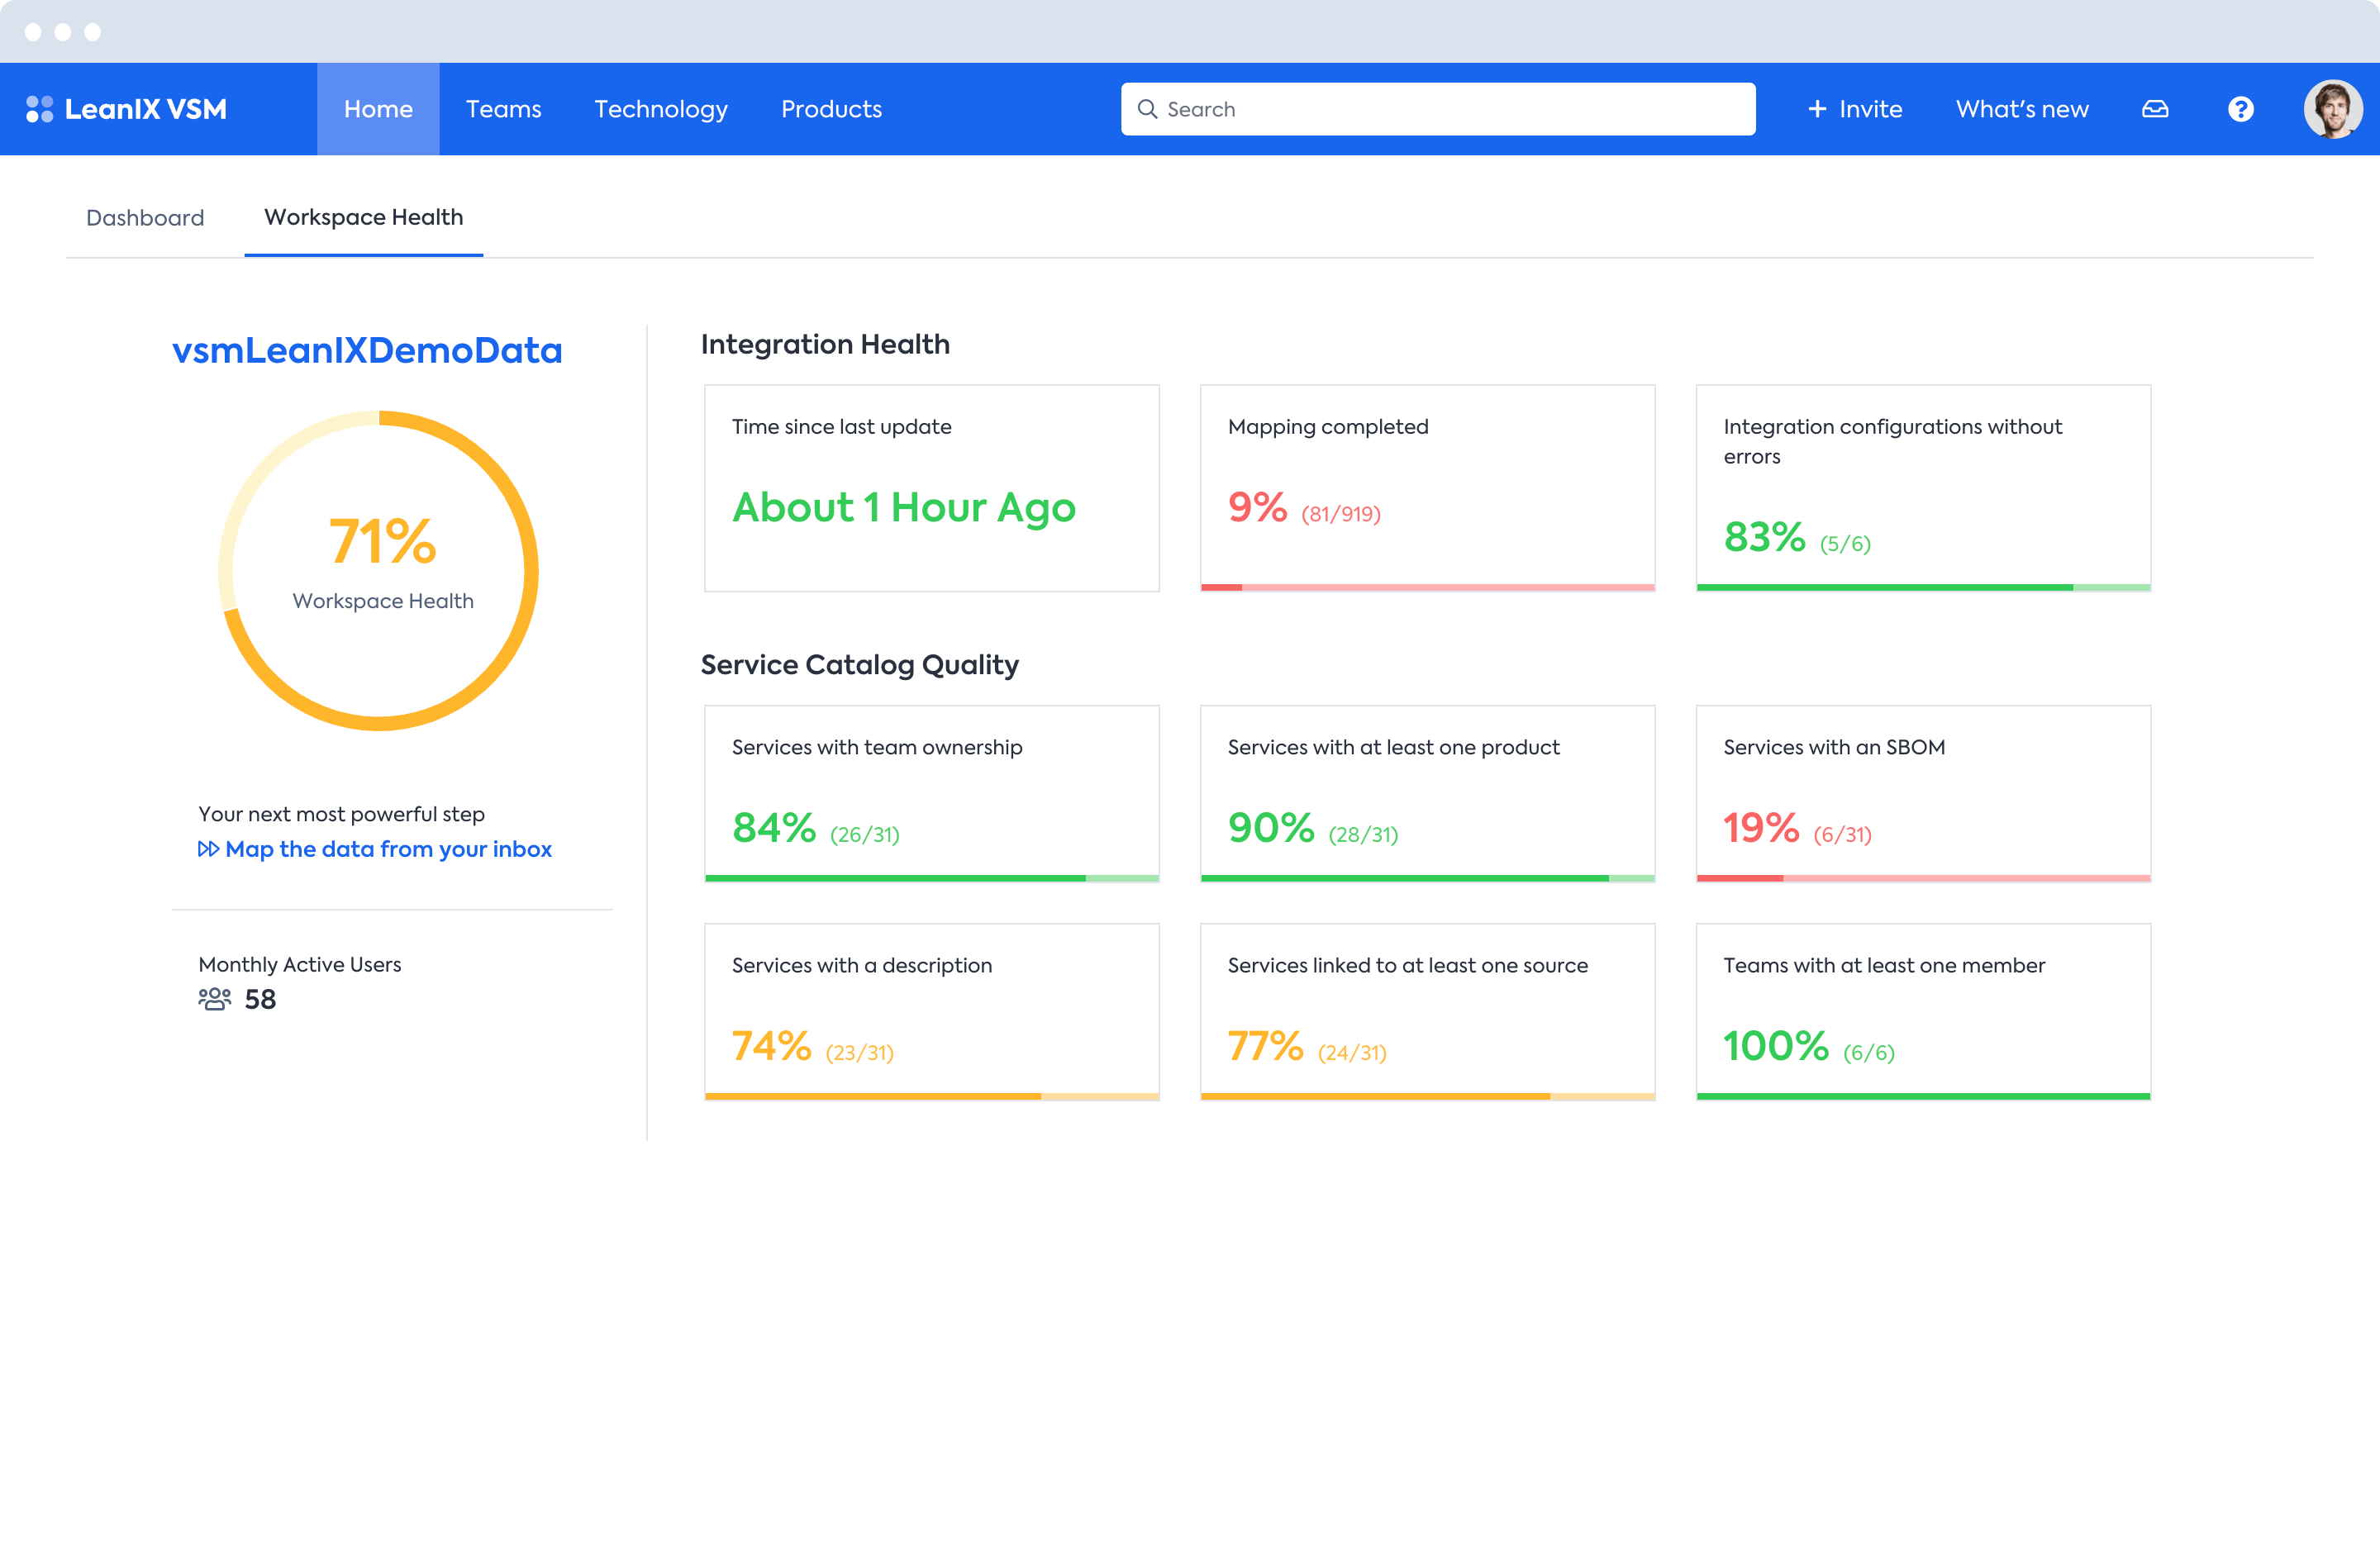Open the Mapping completed card
Viewport: 2380px width, 1550px height.
click(x=1428, y=488)
